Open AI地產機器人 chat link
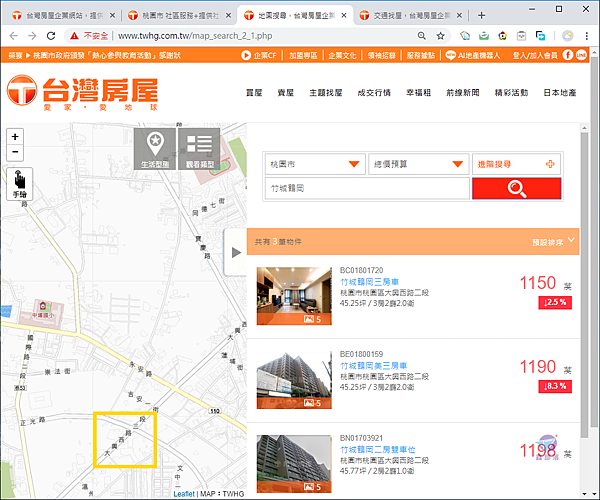Screen dimensions: 600x500 [473, 55]
